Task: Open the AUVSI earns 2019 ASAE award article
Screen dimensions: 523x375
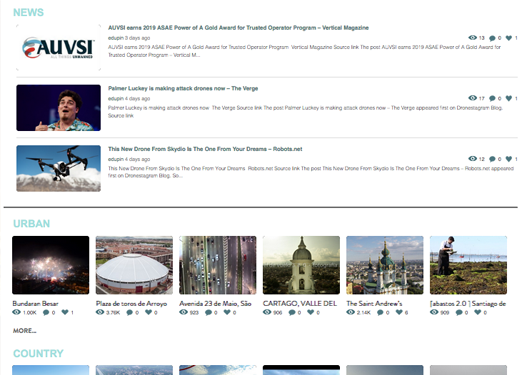Action: coord(238,28)
